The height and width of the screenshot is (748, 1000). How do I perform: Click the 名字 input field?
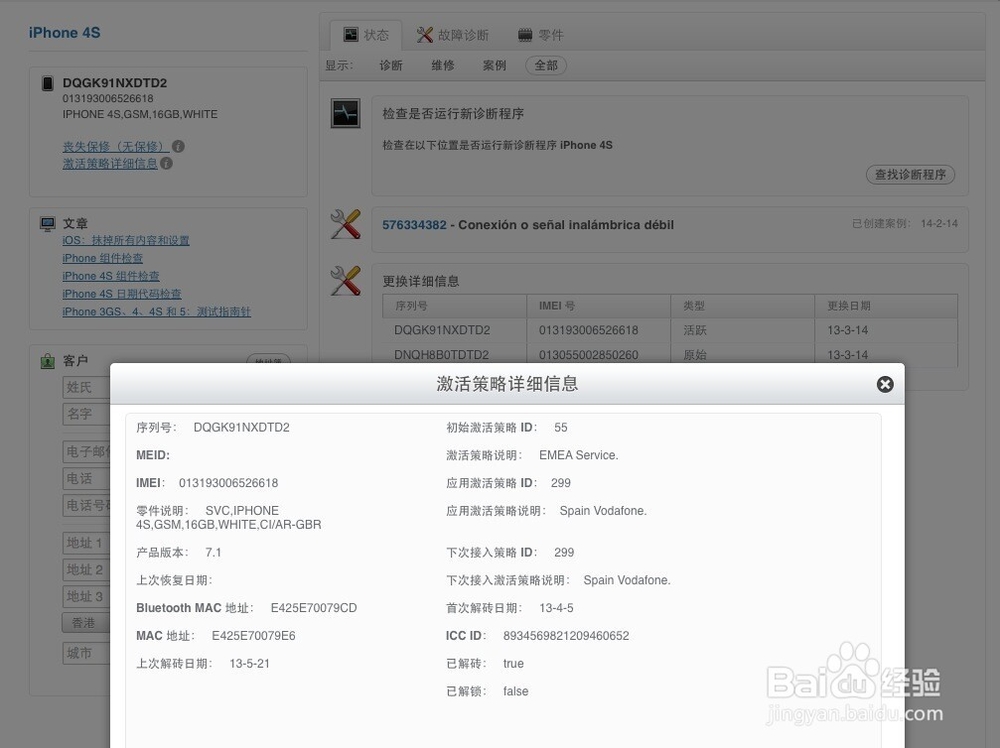87,414
